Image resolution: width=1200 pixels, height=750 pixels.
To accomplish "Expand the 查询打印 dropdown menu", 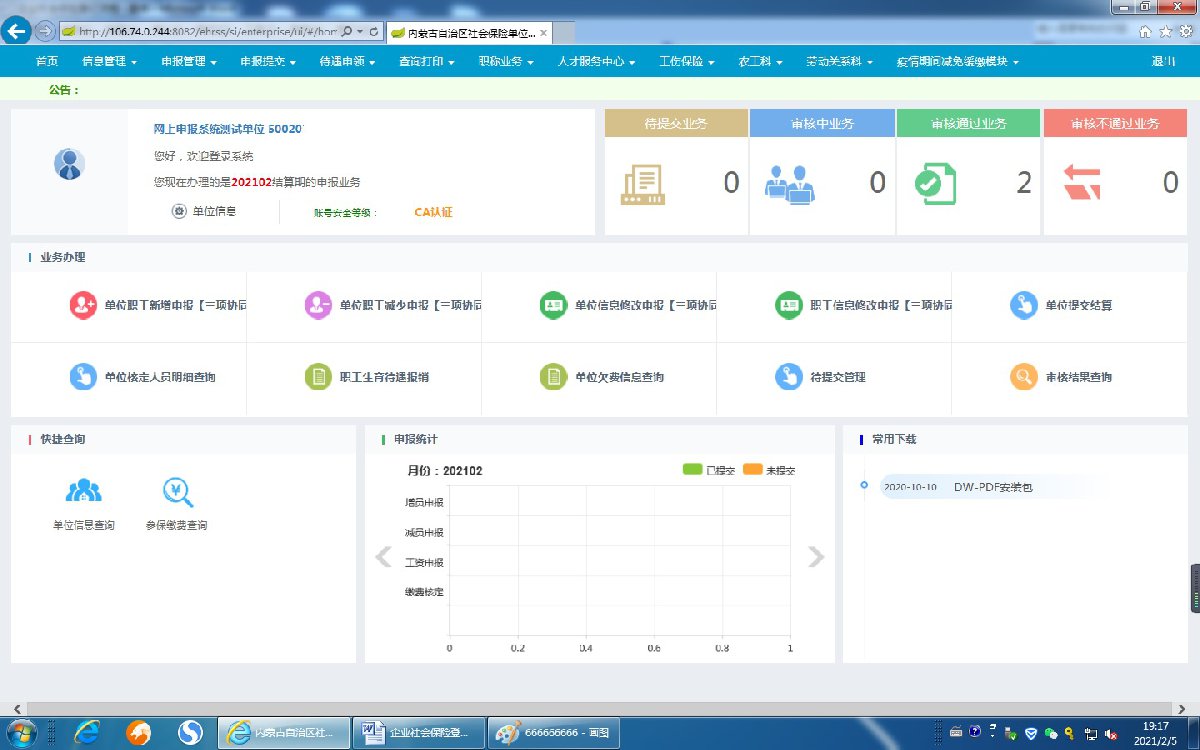I will (x=426, y=62).
